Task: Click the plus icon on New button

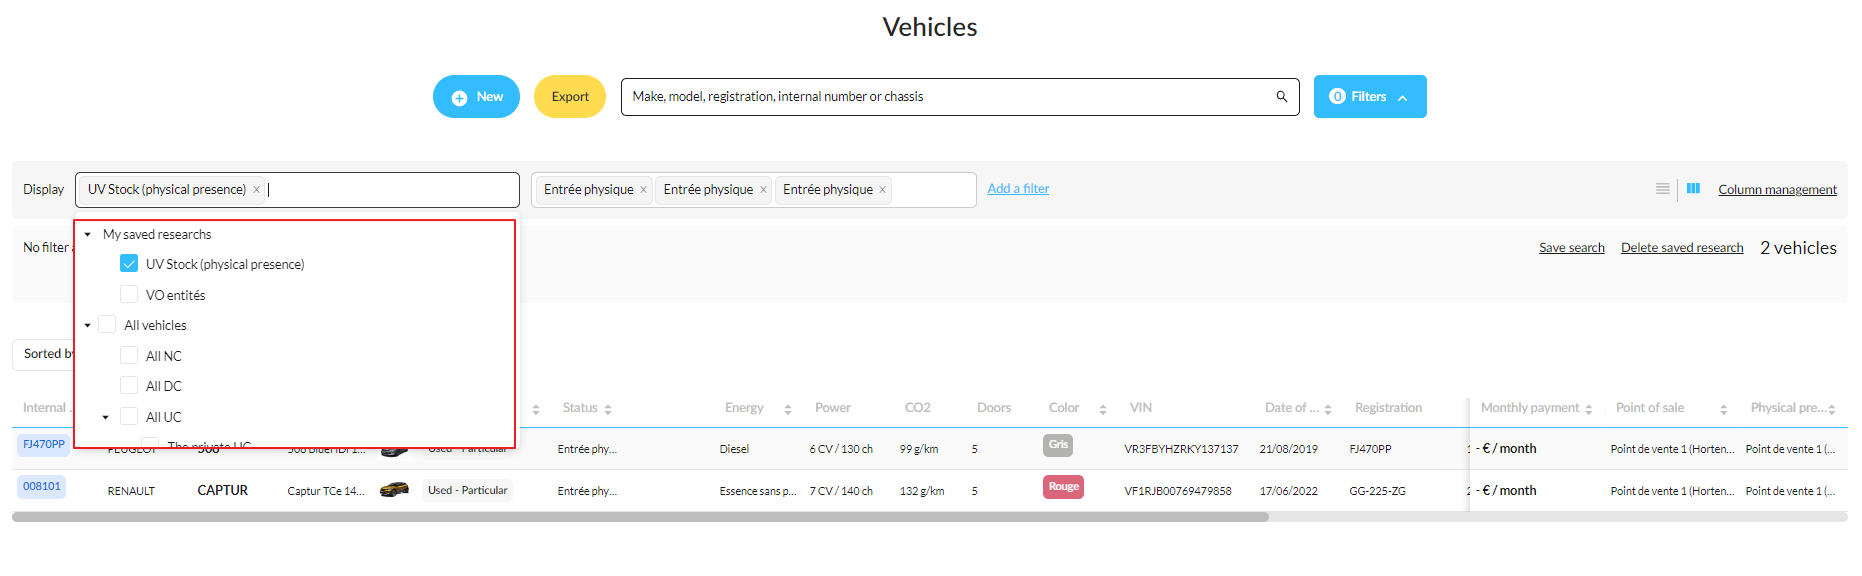Action: (x=460, y=98)
